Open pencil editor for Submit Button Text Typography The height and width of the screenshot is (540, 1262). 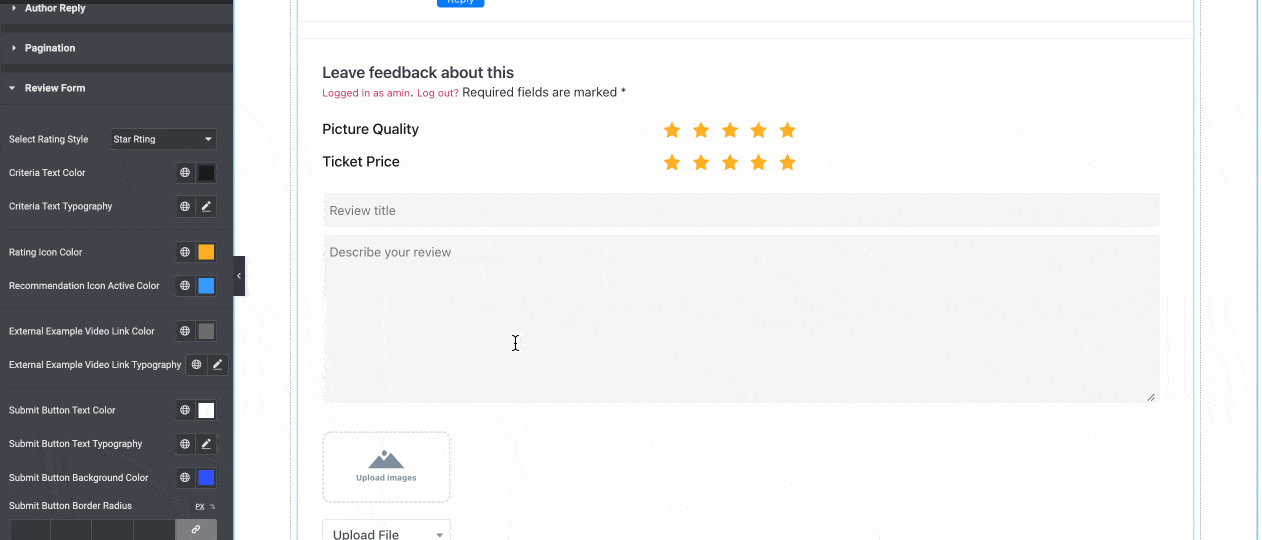(206, 444)
